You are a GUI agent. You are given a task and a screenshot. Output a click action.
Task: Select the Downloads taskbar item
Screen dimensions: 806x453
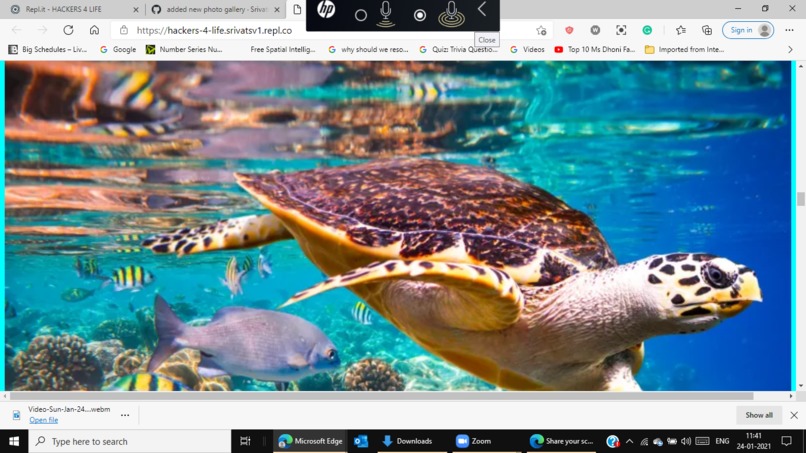point(410,441)
